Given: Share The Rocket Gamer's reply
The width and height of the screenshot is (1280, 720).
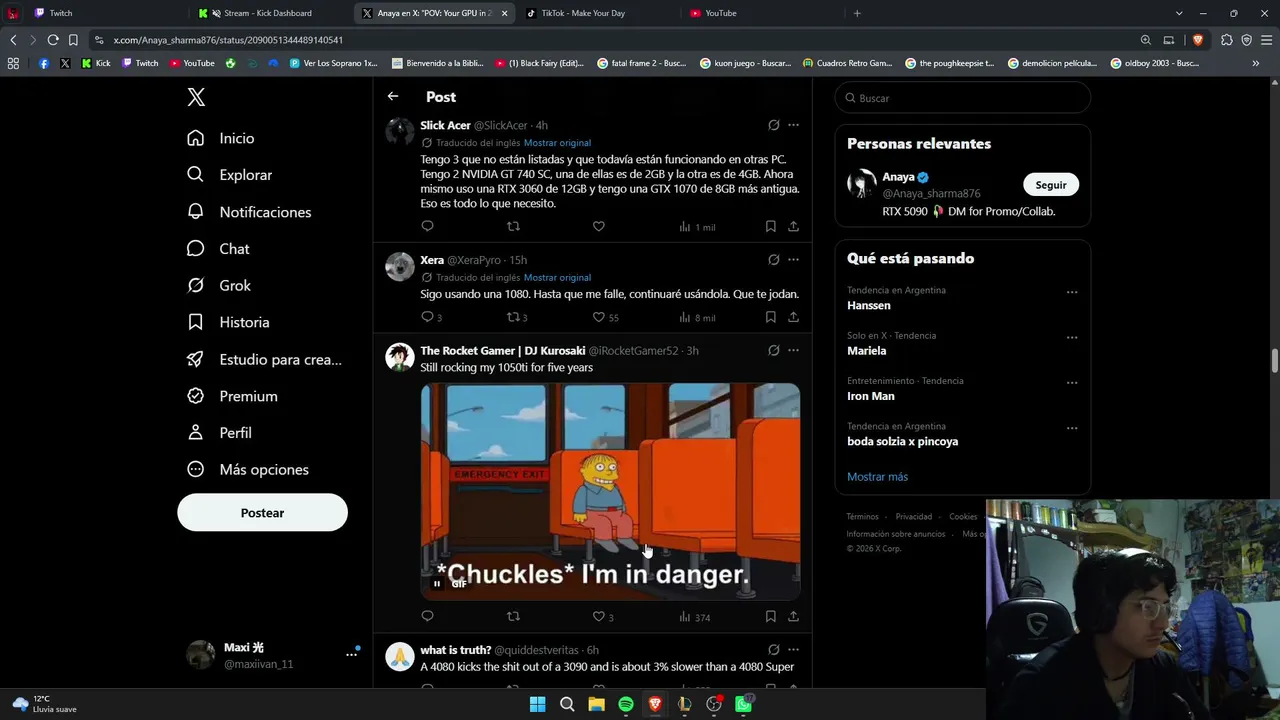Looking at the screenshot, I should click(x=793, y=616).
